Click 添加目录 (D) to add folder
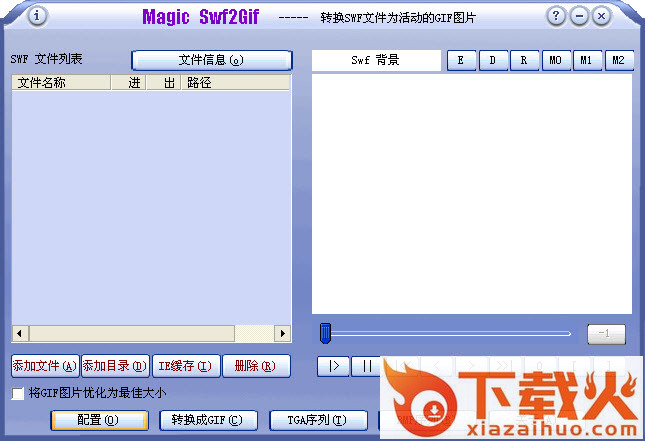The height and width of the screenshot is (441, 645). (x=116, y=366)
